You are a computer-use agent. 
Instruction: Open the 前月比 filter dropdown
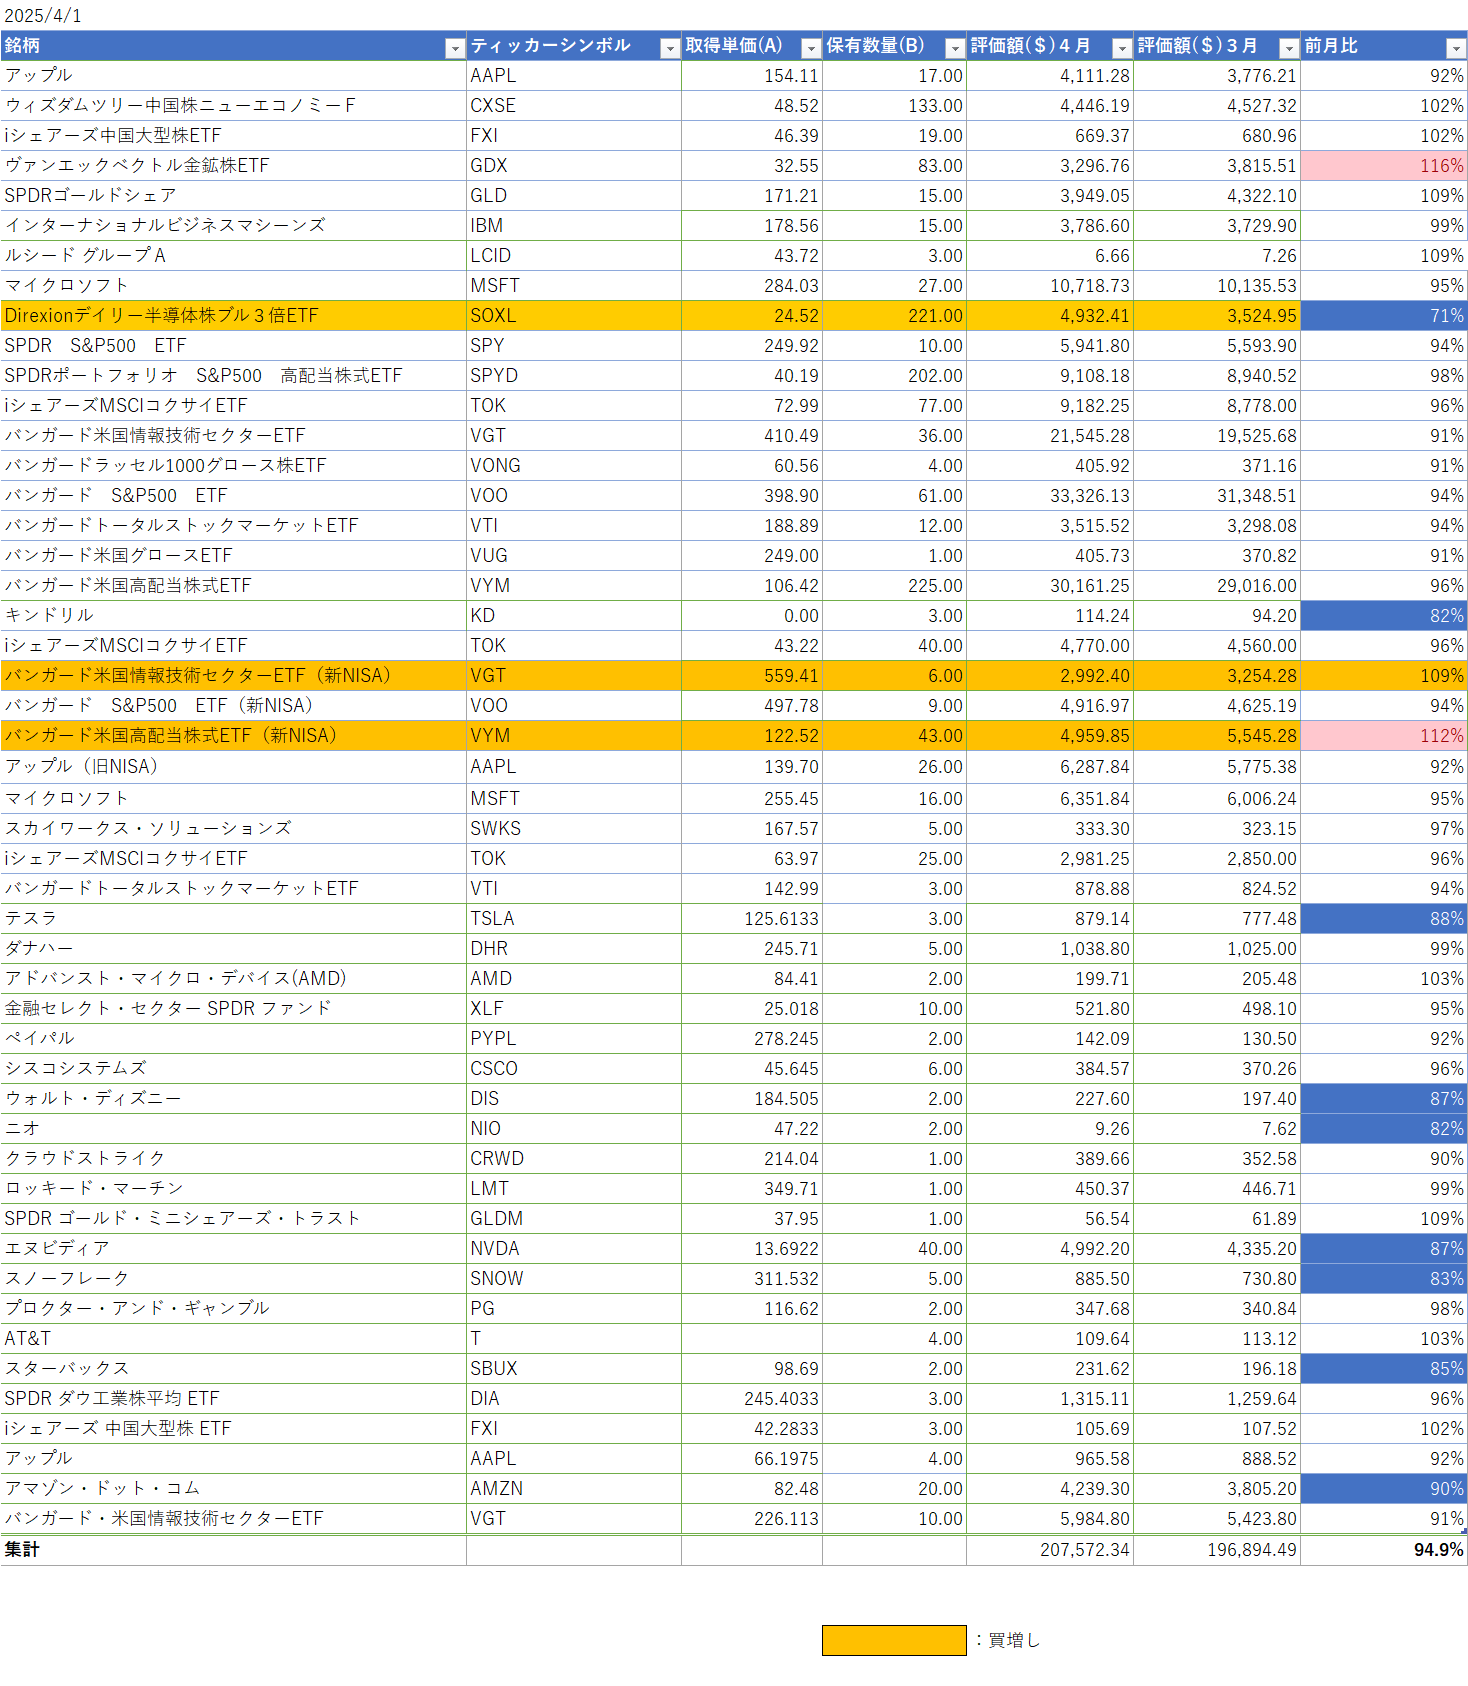1456,48
